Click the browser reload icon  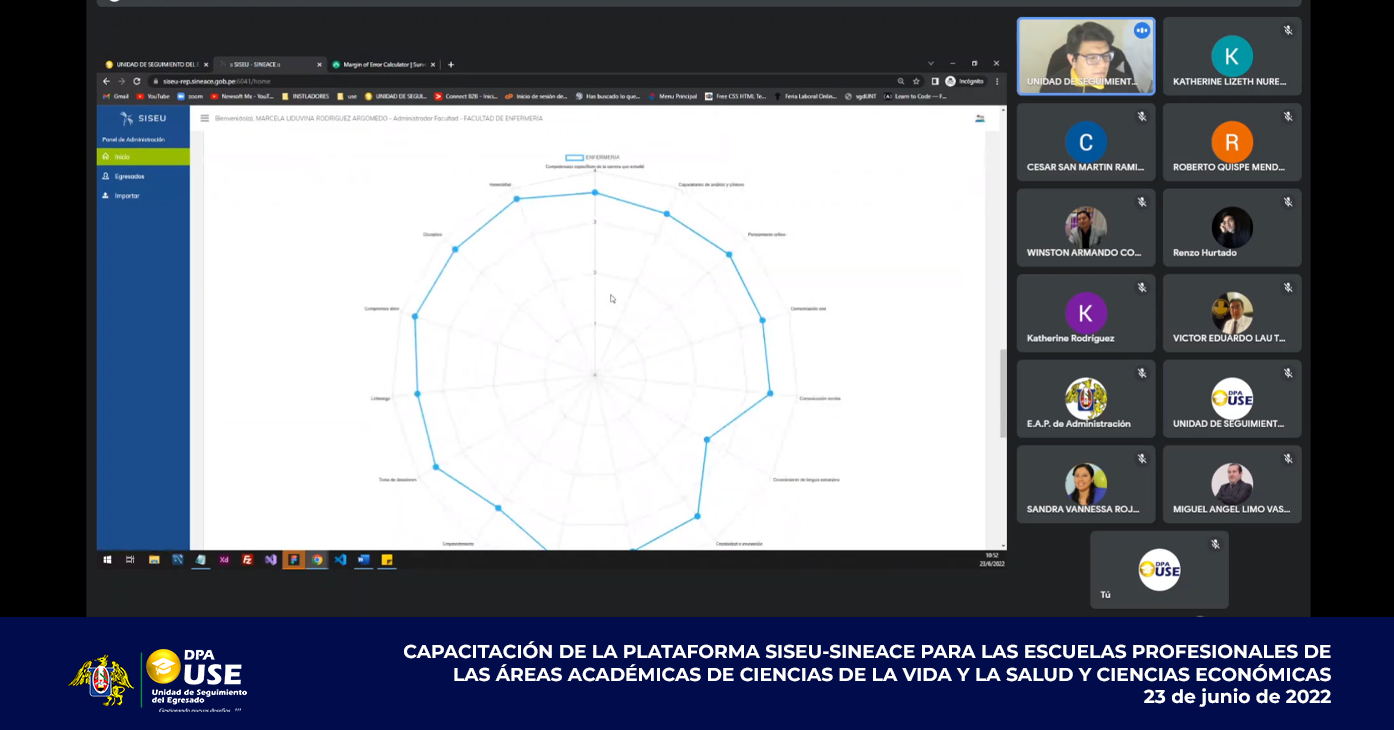(137, 81)
